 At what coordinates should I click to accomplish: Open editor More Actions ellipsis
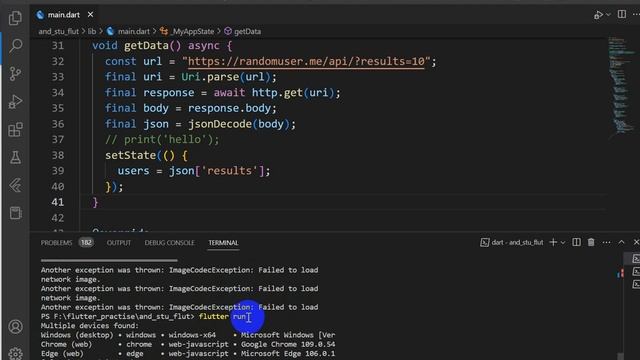636,14
